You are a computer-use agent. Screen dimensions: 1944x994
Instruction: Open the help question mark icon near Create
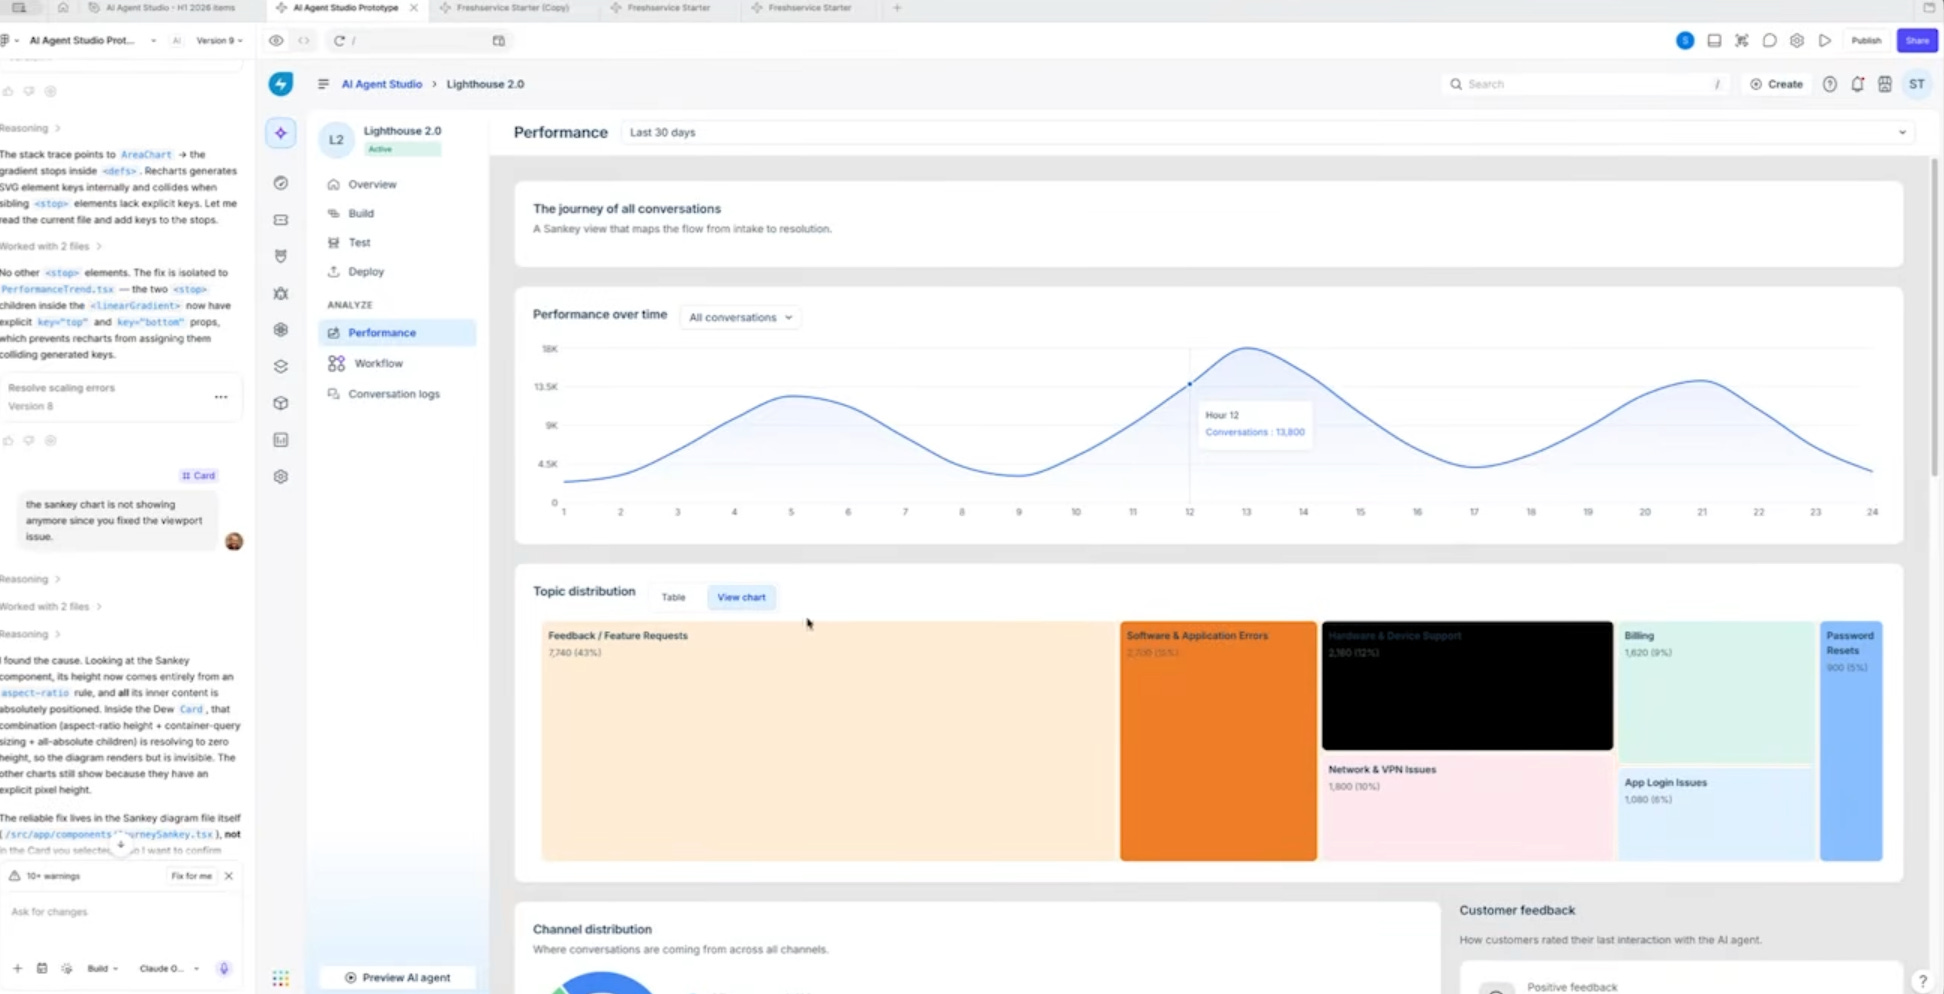click(x=1829, y=84)
